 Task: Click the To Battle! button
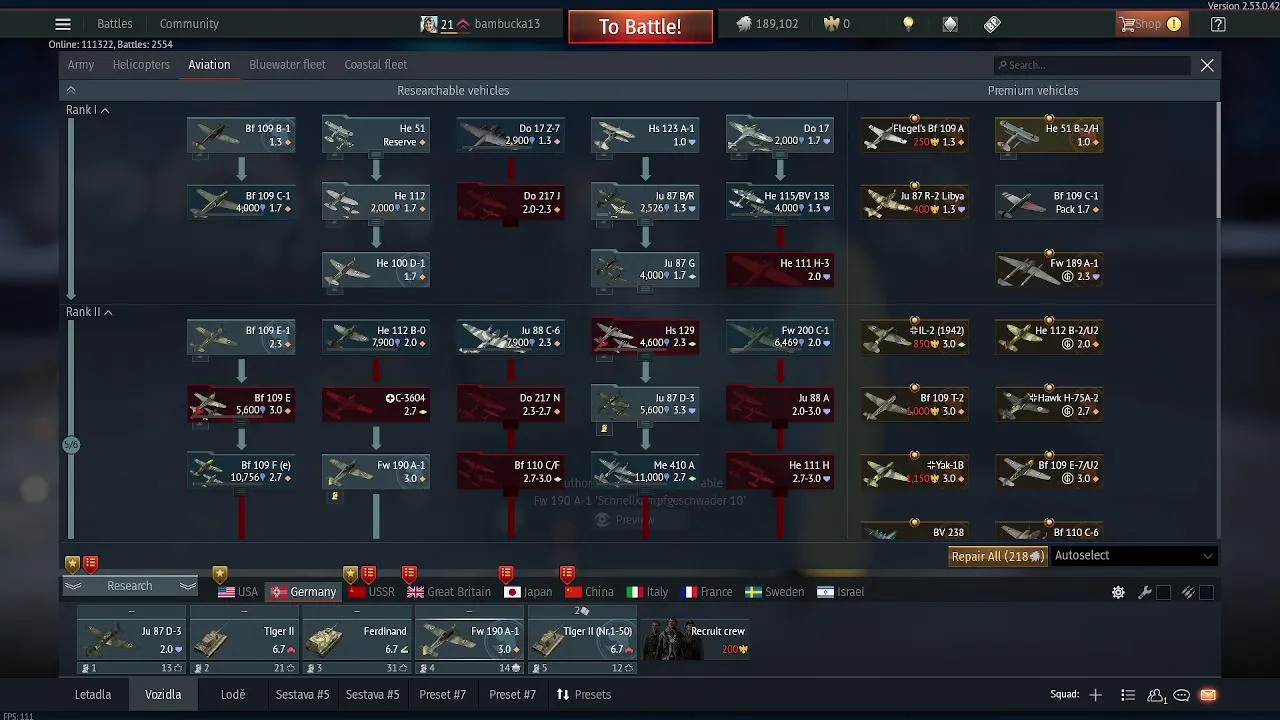[x=640, y=27]
